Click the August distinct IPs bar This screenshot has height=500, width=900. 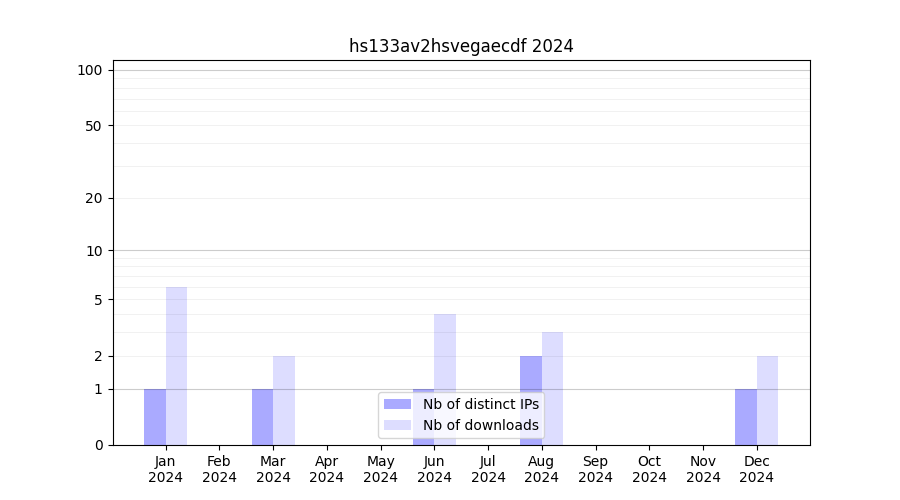pyautogui.click(x=531, y=400)
